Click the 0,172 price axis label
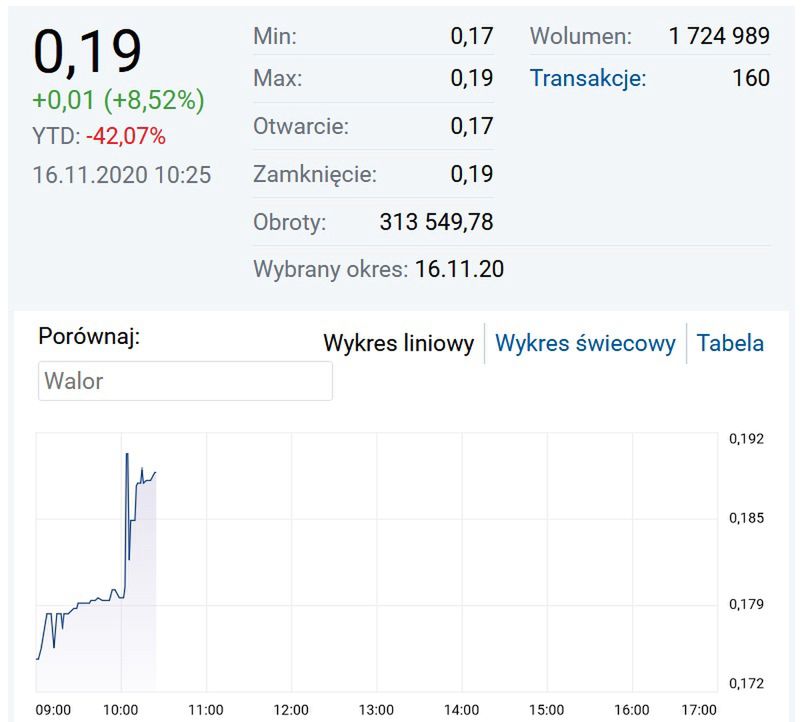This screenshot has height=722, width=801. pyautogui.click(x=746, y=684)
